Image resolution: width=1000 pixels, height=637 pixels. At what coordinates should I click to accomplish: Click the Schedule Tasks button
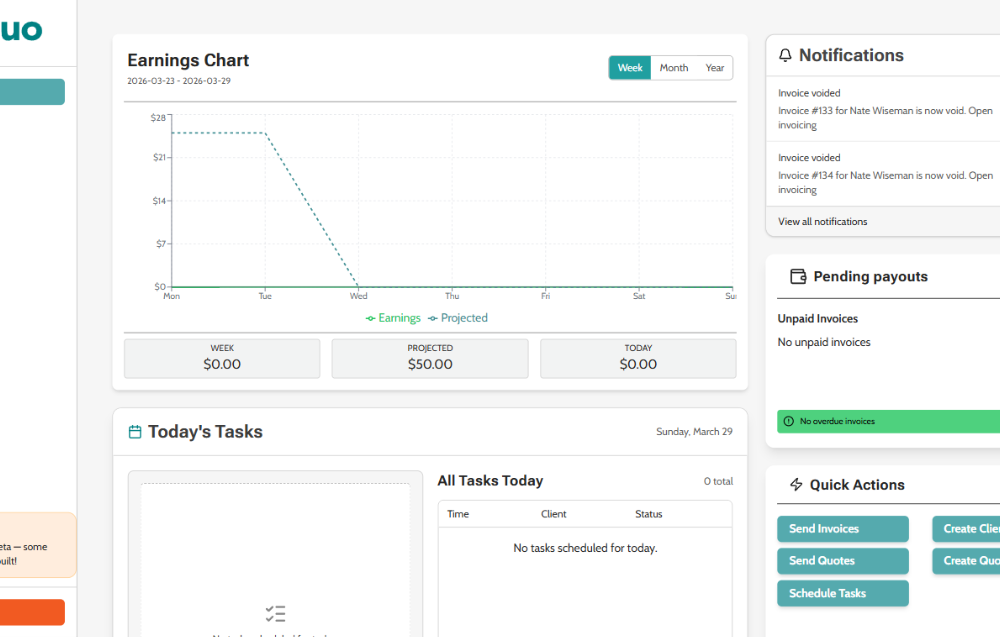pos(842,593)
